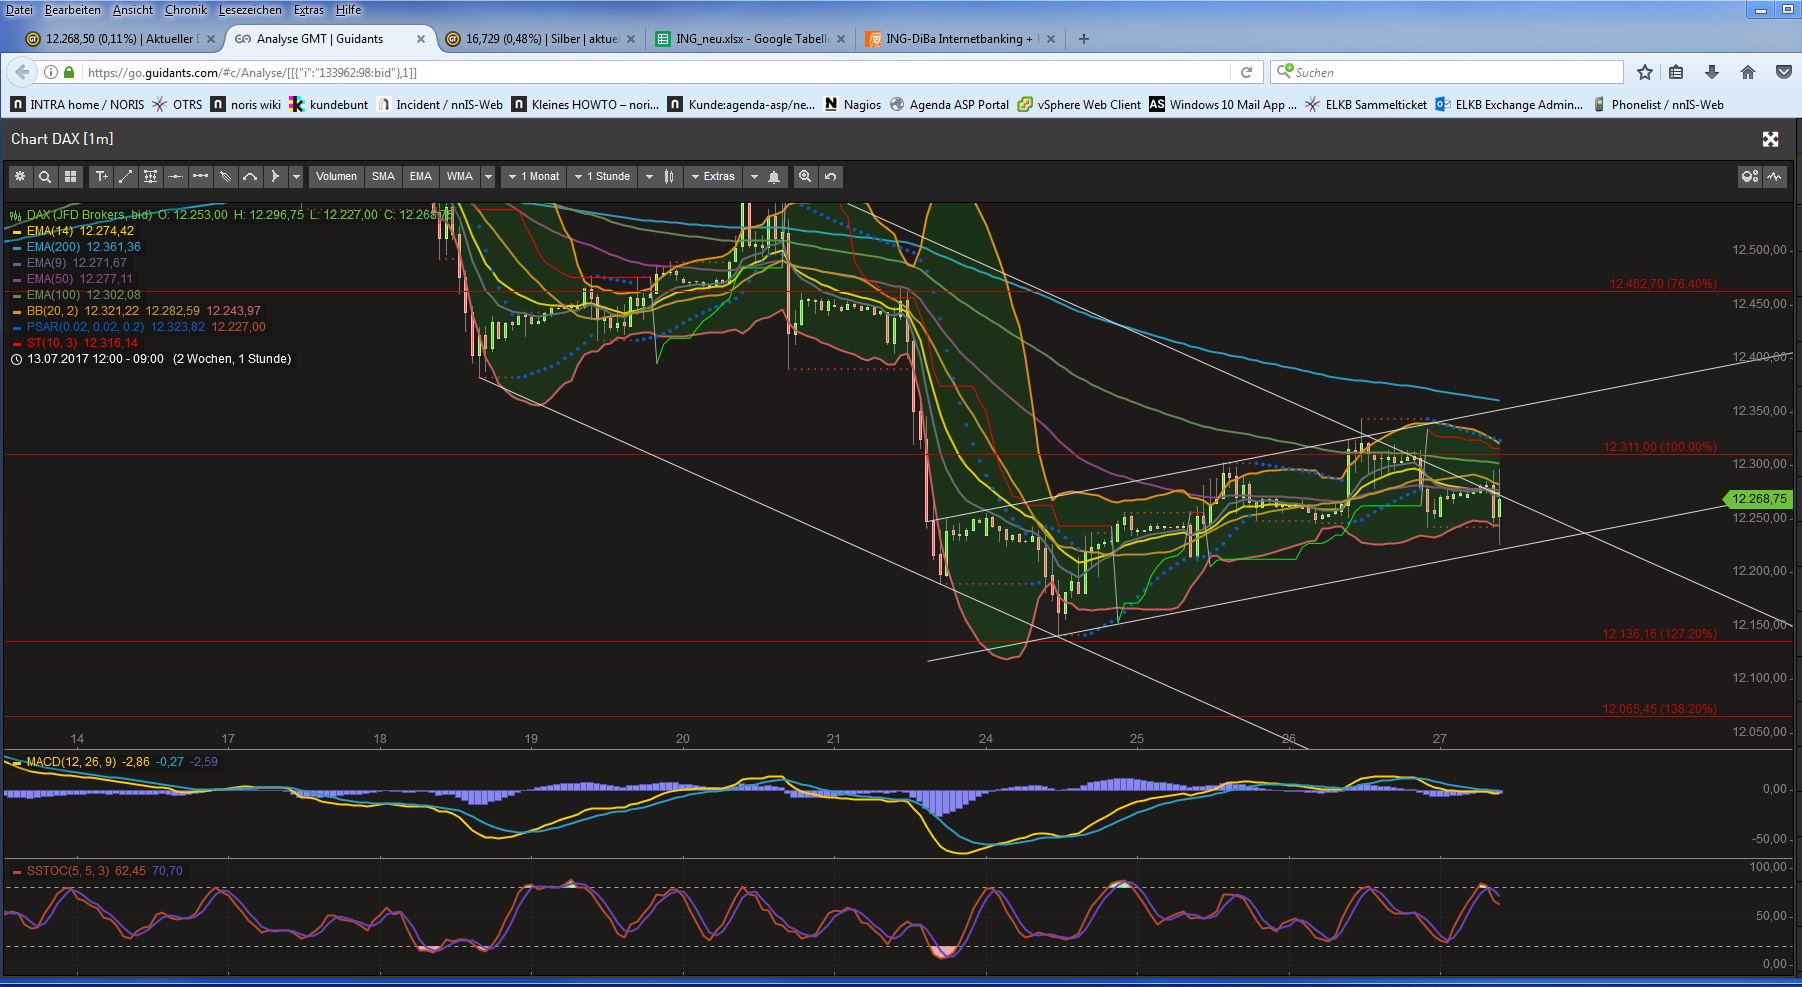Click the Suchen search field

tap(1455, 72)
